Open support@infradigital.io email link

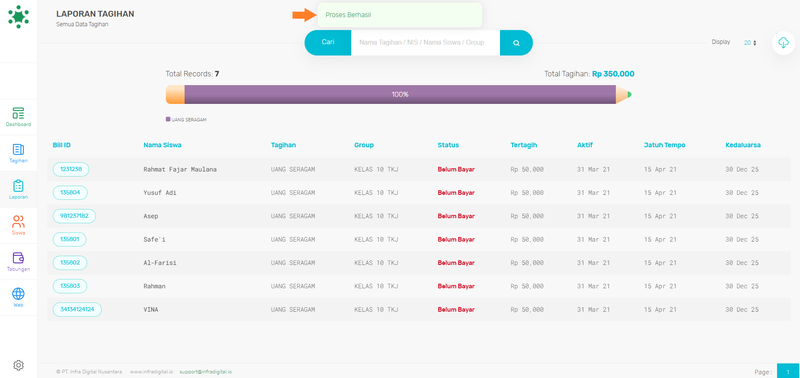point(206,372)
